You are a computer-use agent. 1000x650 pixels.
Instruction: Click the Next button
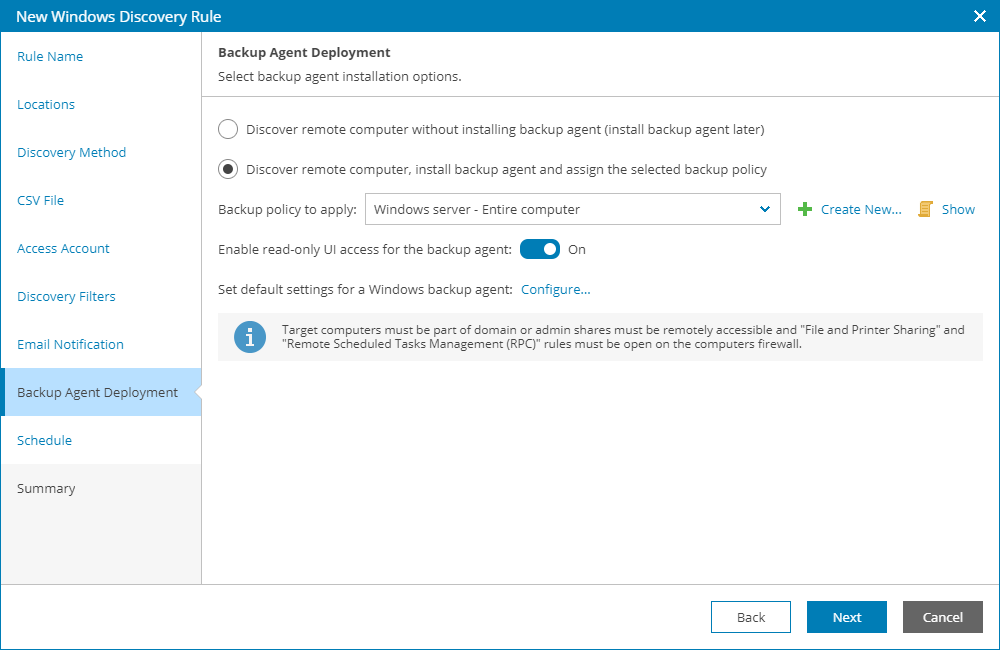click(846, 617)
